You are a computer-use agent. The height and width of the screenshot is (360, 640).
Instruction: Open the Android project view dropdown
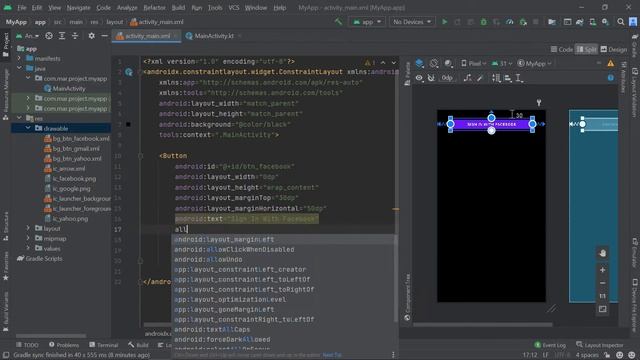27,36
